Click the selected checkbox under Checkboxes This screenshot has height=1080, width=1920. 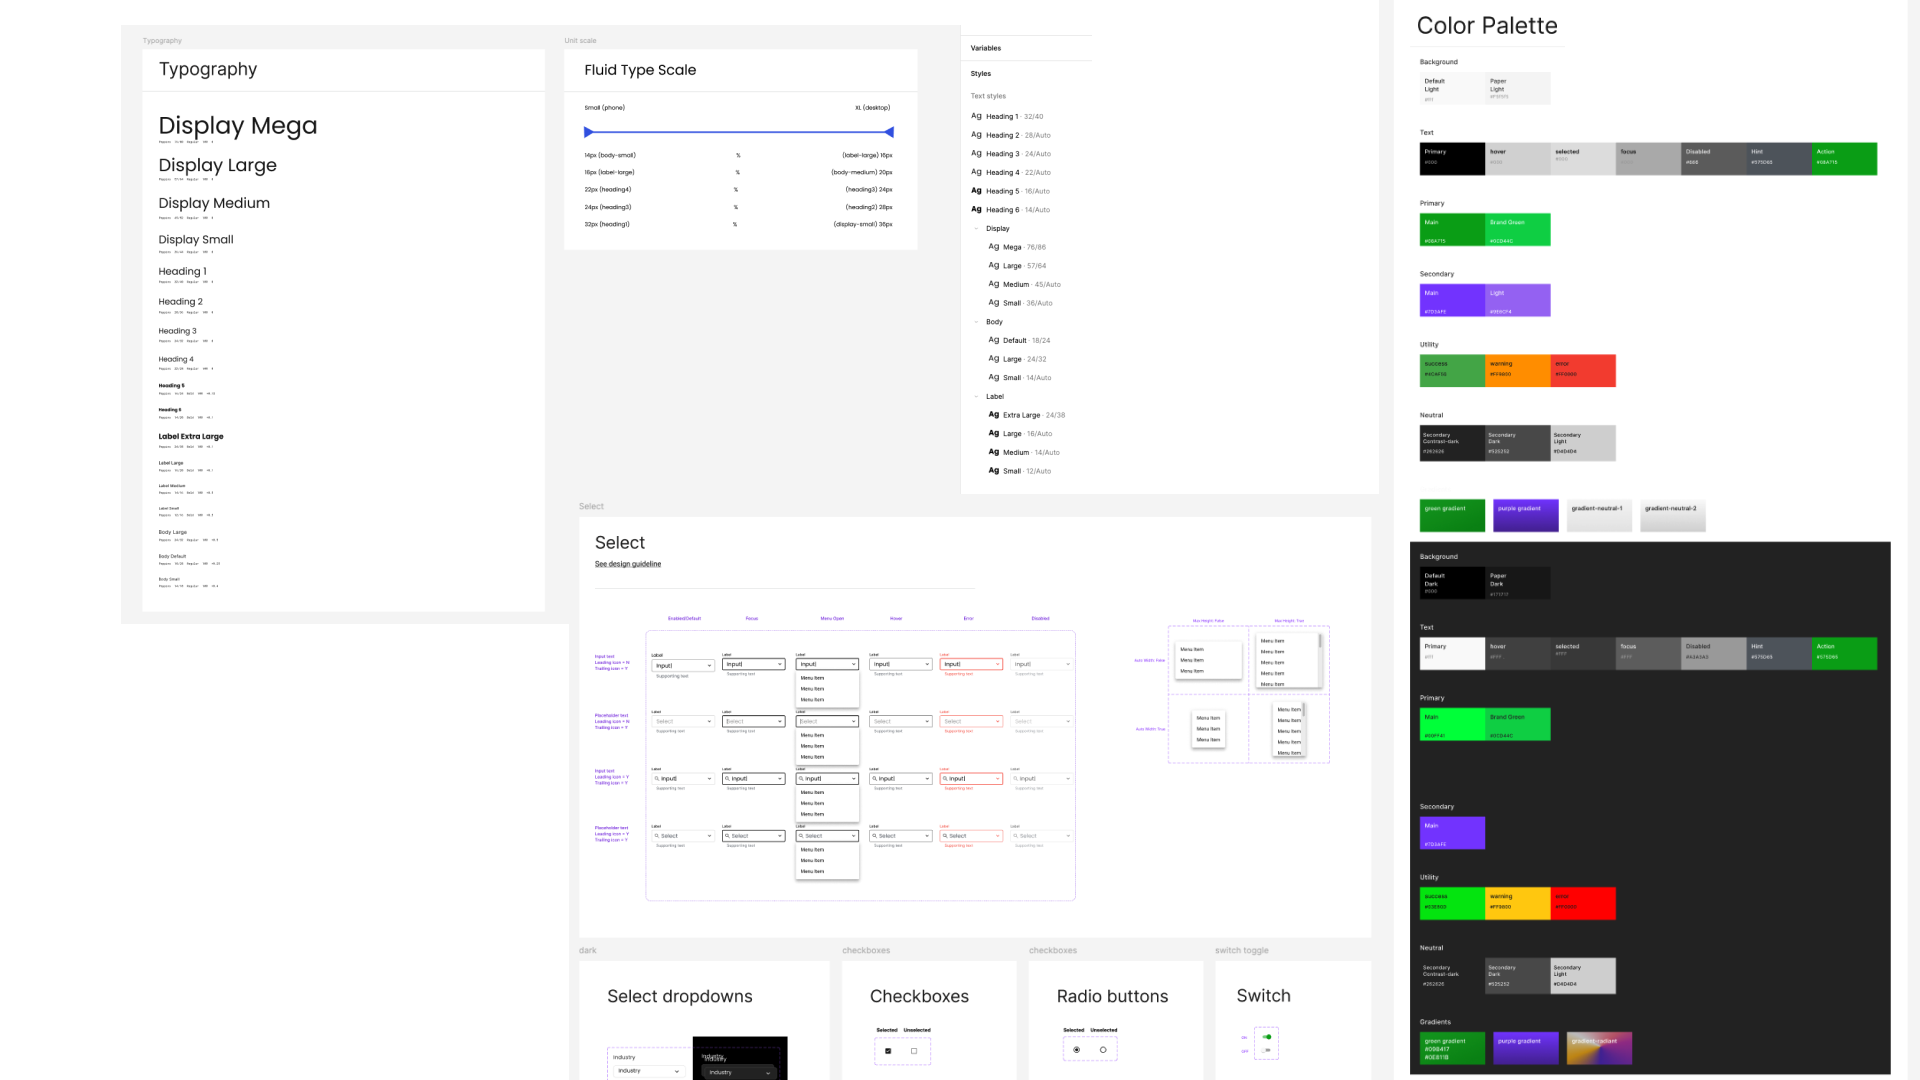(888, 1051)
